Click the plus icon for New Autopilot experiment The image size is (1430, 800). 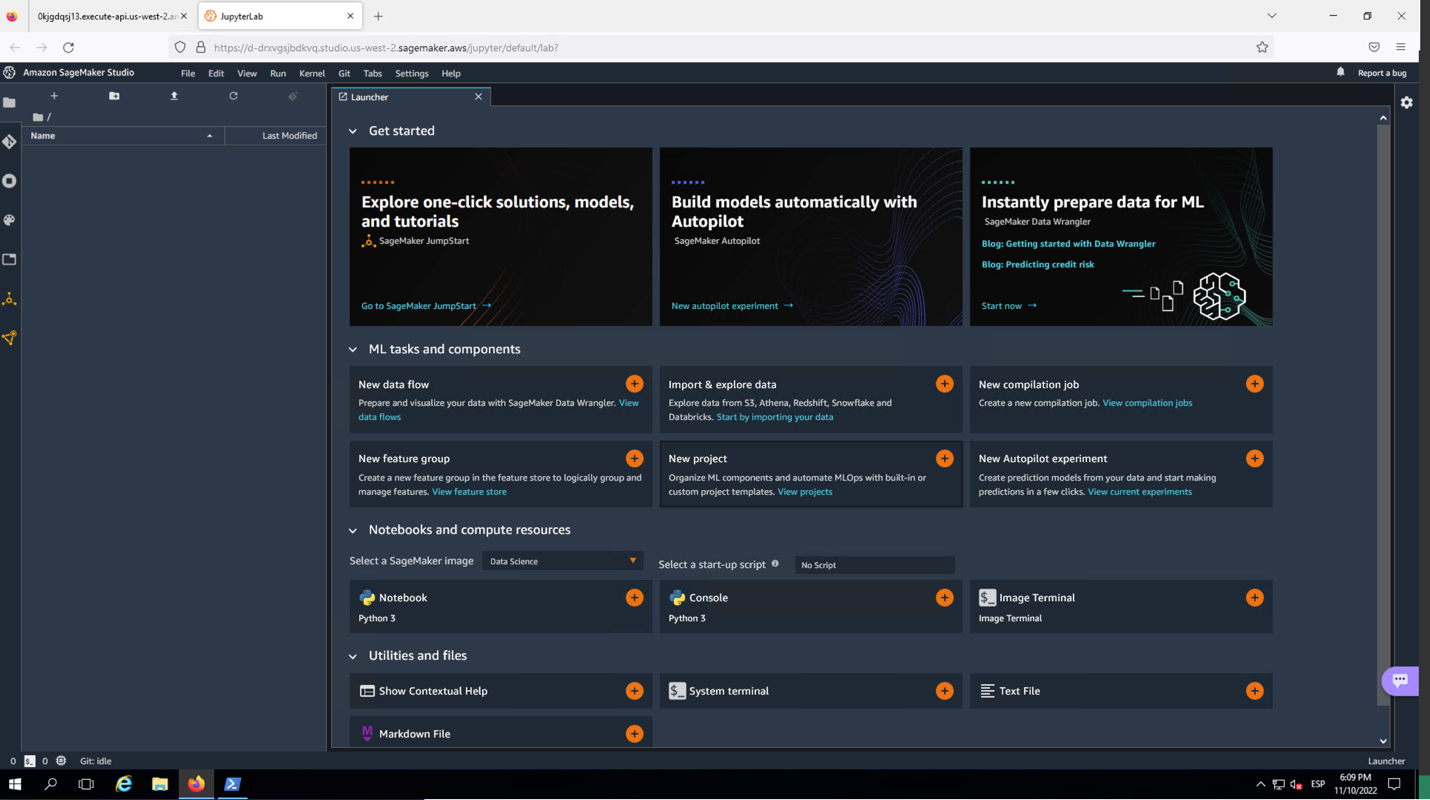pos(1254,458)
